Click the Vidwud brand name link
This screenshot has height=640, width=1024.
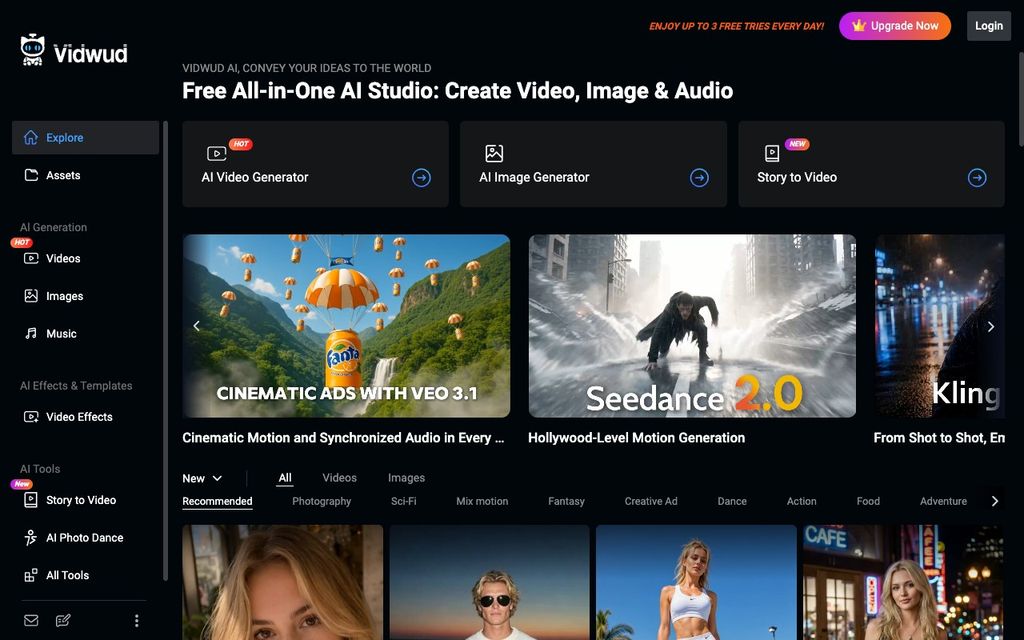coord(90,54)
